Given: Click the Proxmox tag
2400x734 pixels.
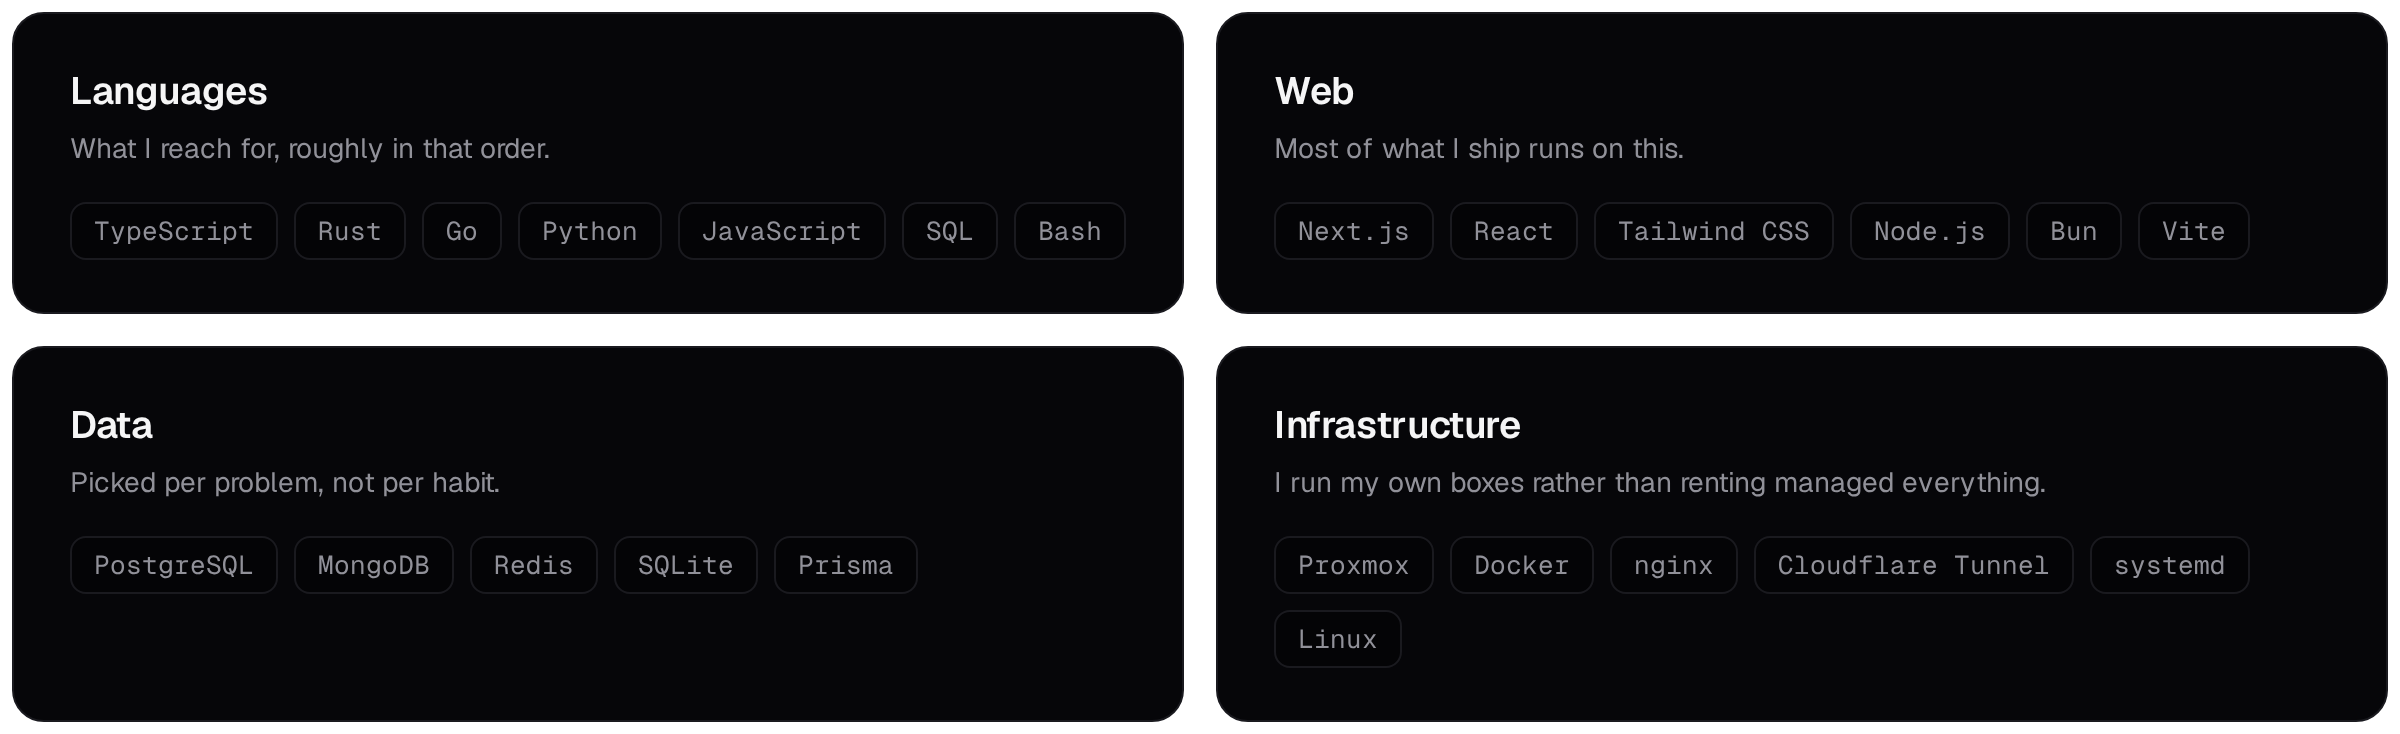Looking at the screenshot, I should click(1354, 565).
